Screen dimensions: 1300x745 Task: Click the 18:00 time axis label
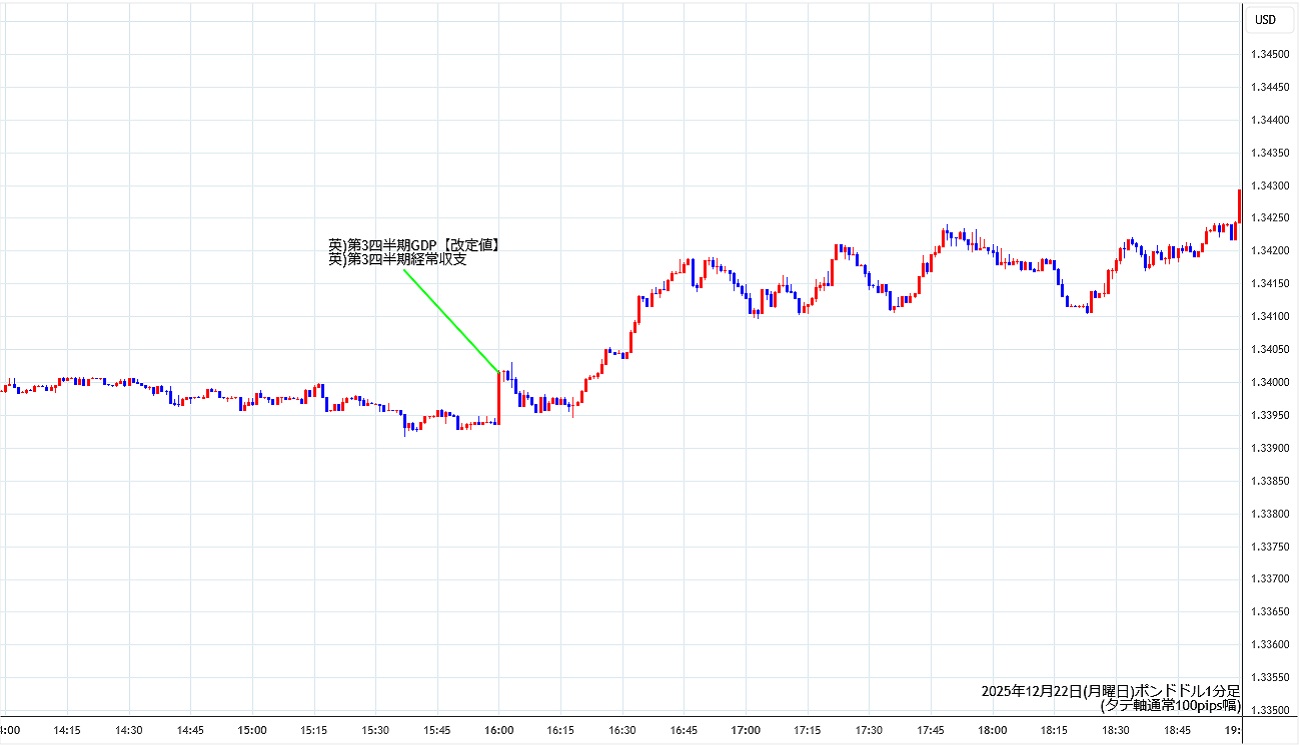(x=992, y=730)
